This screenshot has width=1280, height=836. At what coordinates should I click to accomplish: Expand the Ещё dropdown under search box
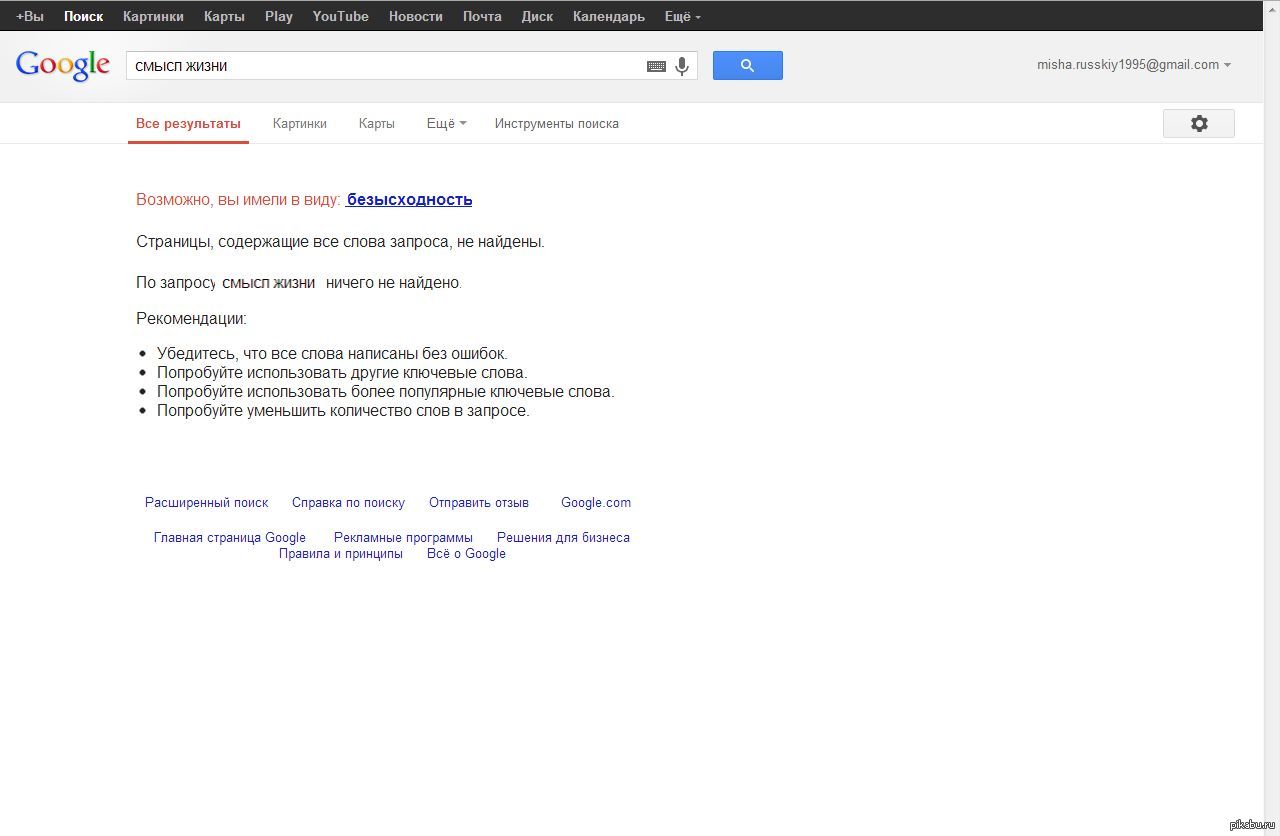pyautogui.click(x=446, y=124)
